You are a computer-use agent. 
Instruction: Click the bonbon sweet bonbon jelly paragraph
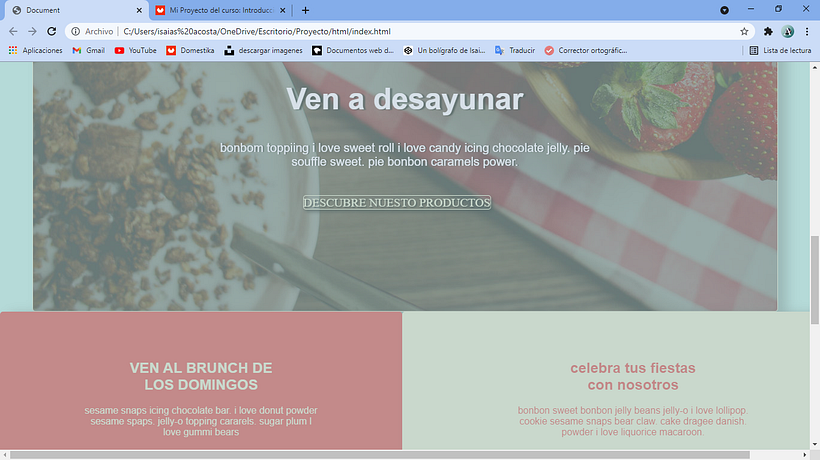coord(633,421)
